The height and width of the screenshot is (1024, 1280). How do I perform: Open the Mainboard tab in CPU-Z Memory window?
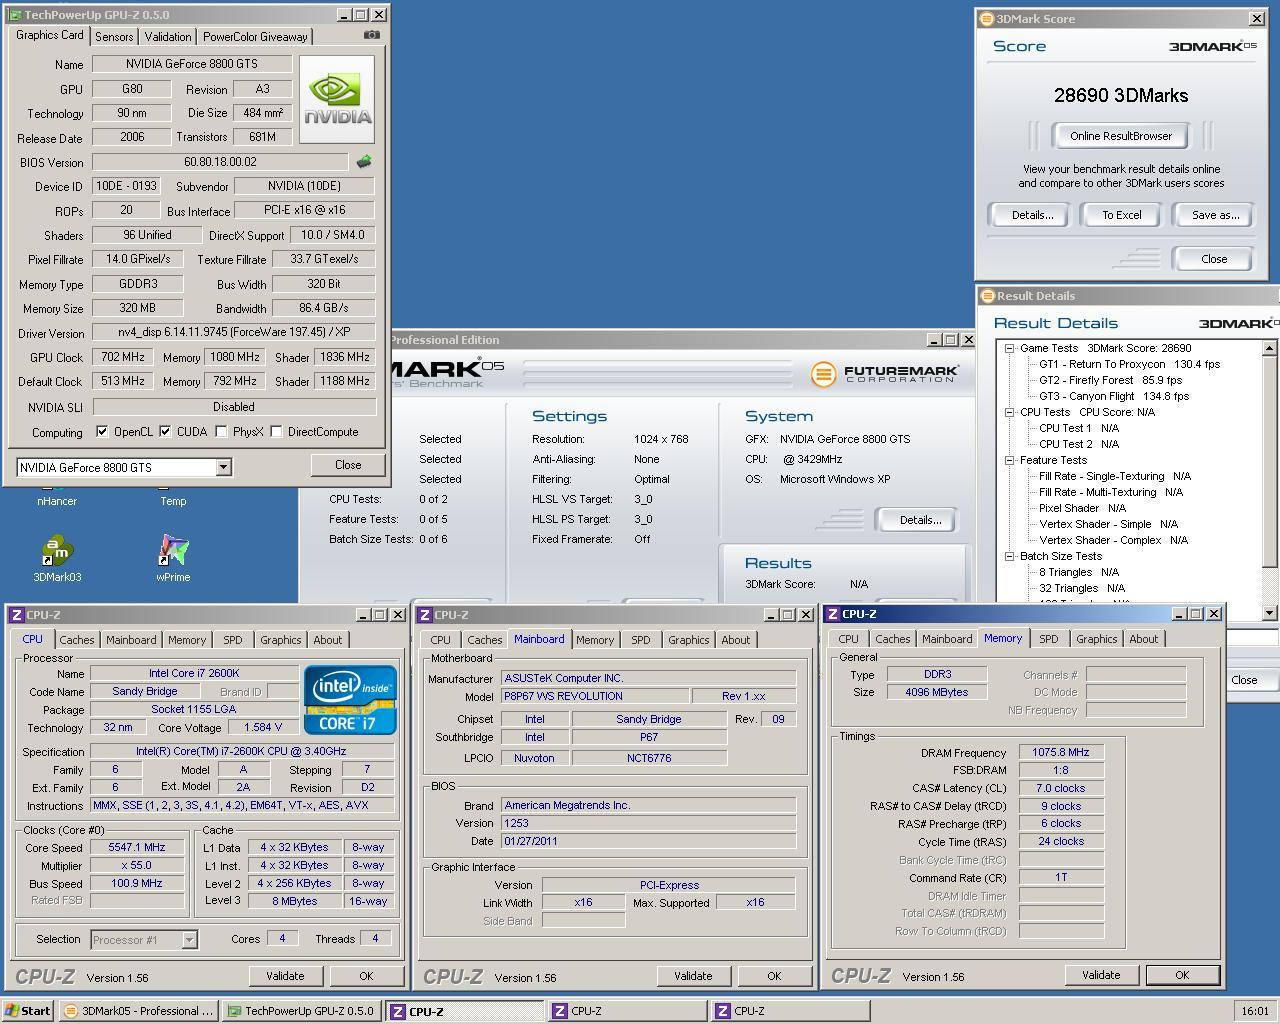[x=947, y=639]
